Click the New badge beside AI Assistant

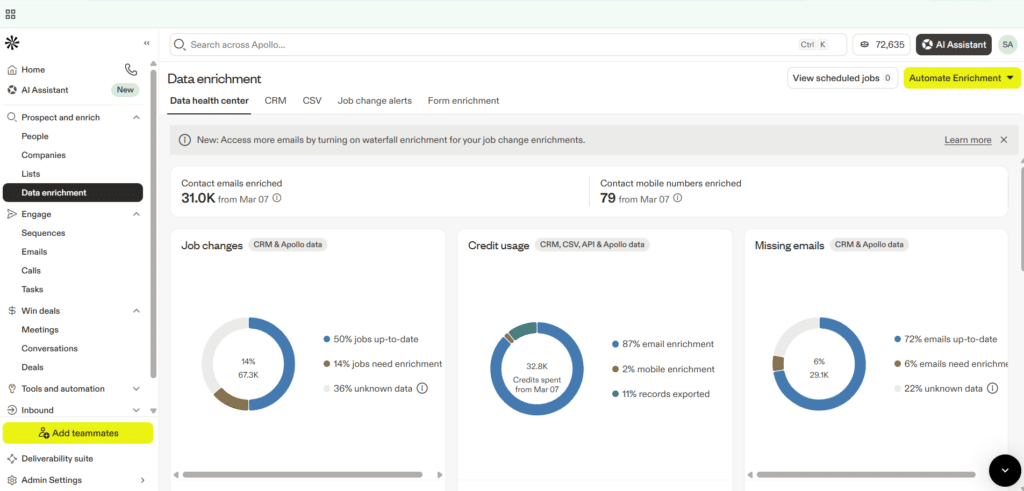tap(125, 90)
